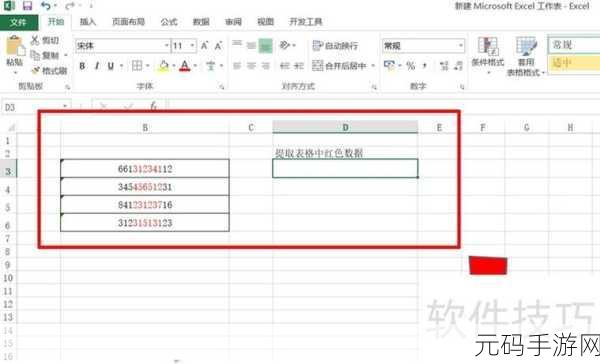
Task: Open Format as Table gallery
Action: pyautogui.click(x=526, y=56)
